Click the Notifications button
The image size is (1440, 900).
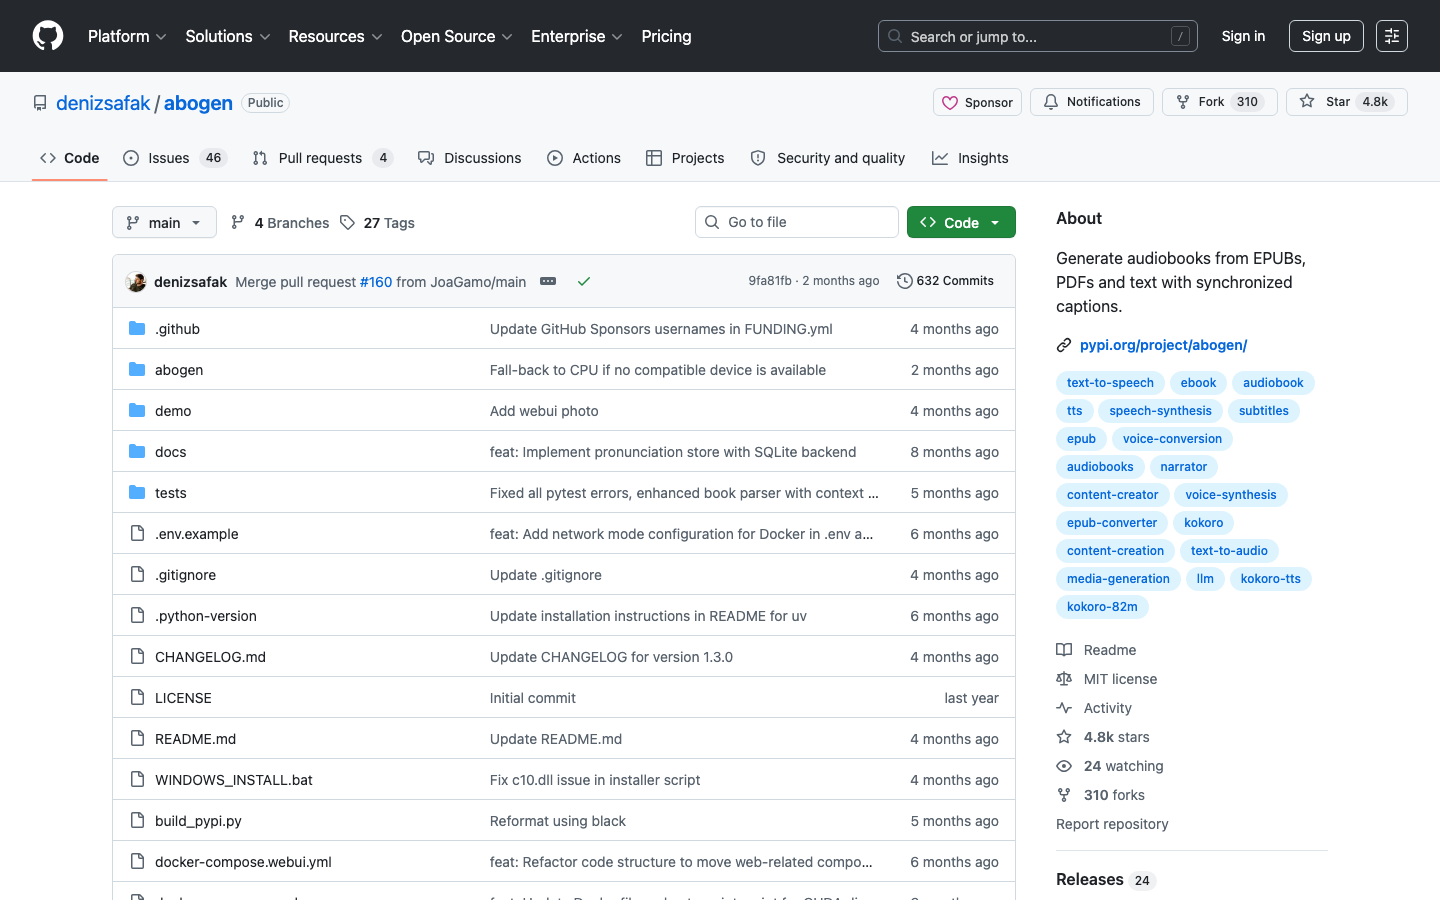(x=1092, y=102)
